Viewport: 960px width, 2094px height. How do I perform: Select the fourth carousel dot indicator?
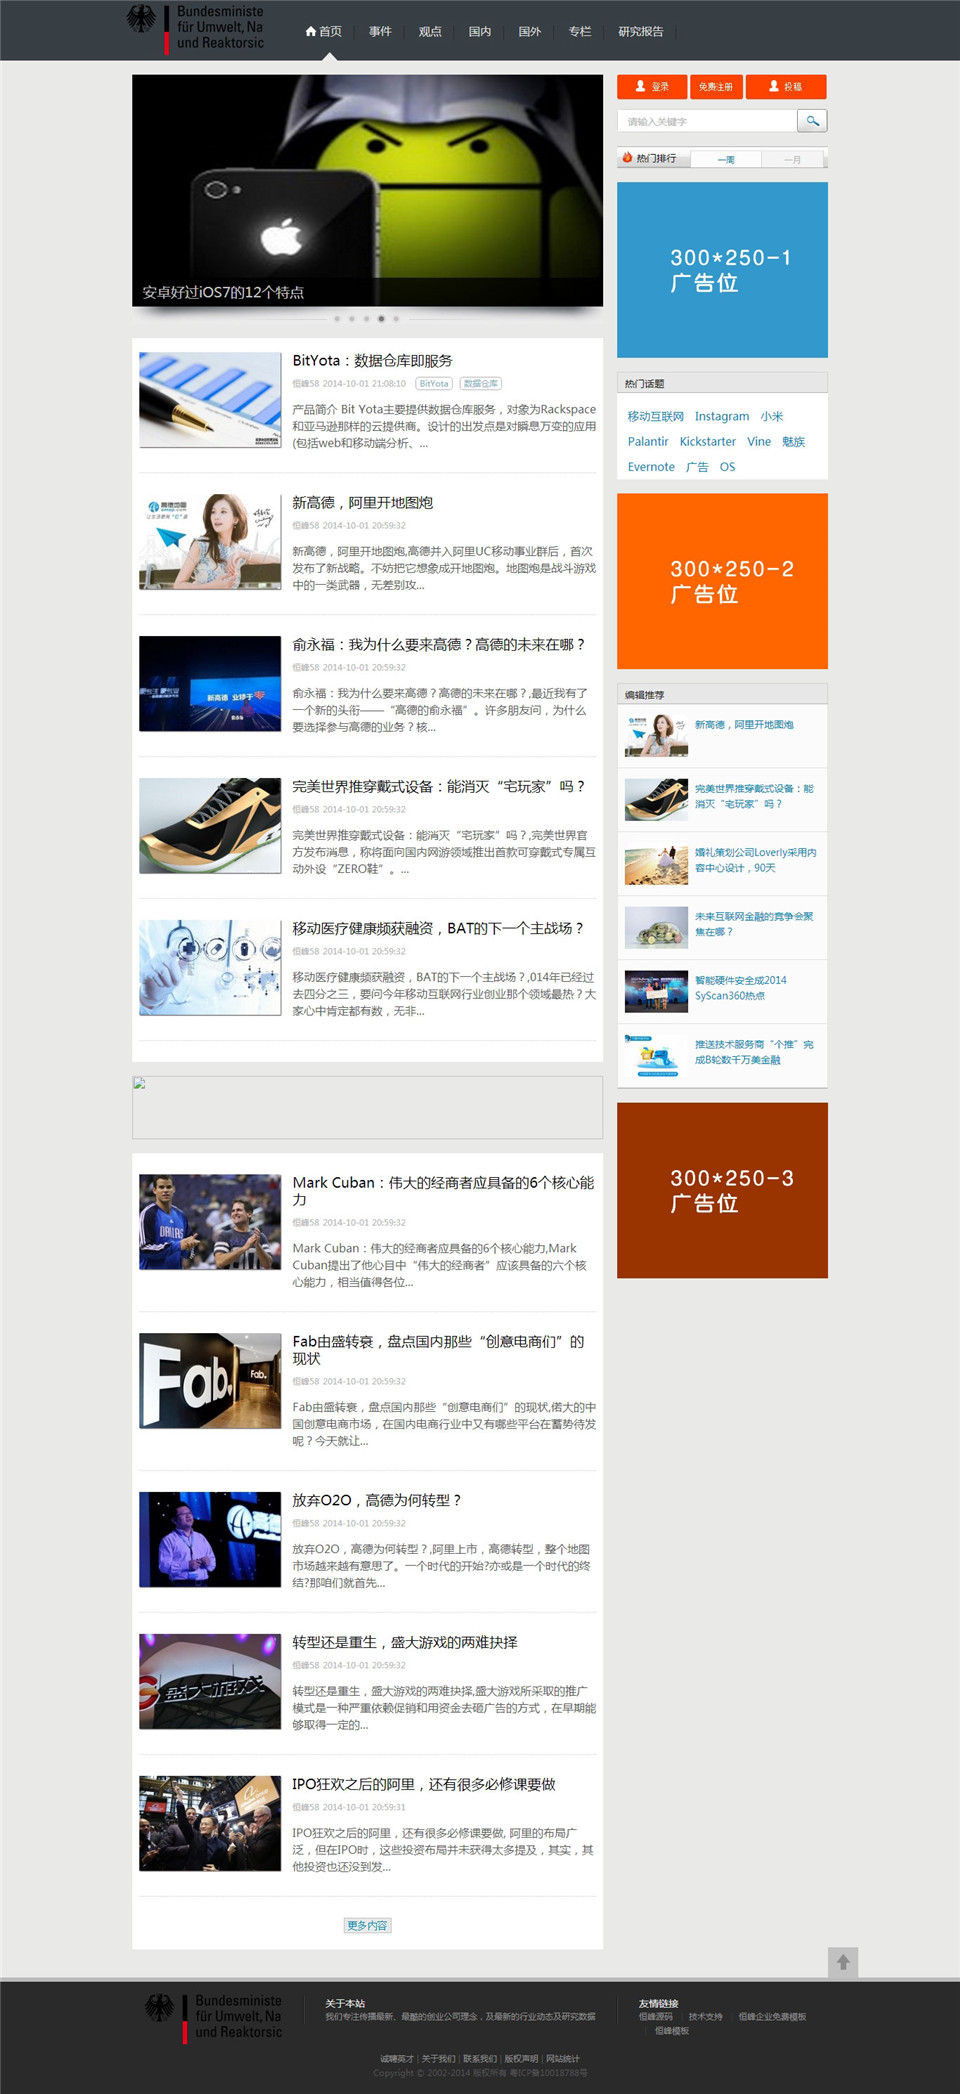(x=381, y=319)
